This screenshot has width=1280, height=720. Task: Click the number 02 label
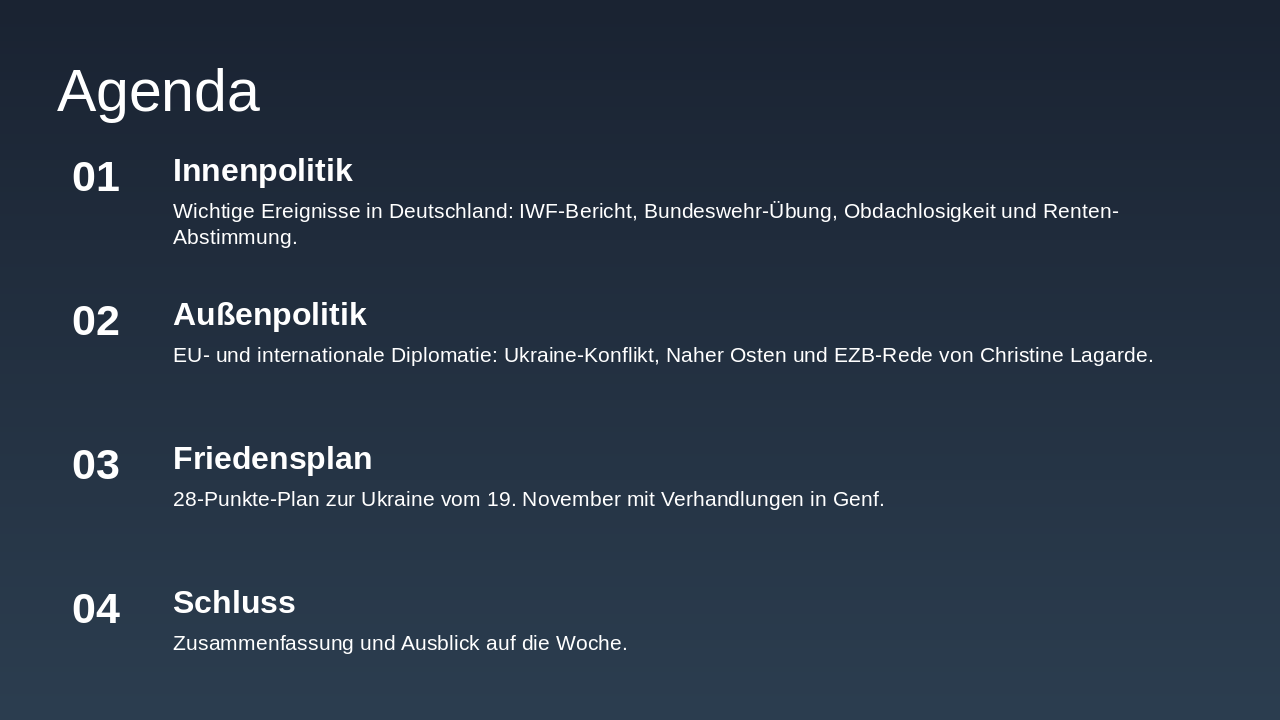pyautogui.click(x=96, y=321)
